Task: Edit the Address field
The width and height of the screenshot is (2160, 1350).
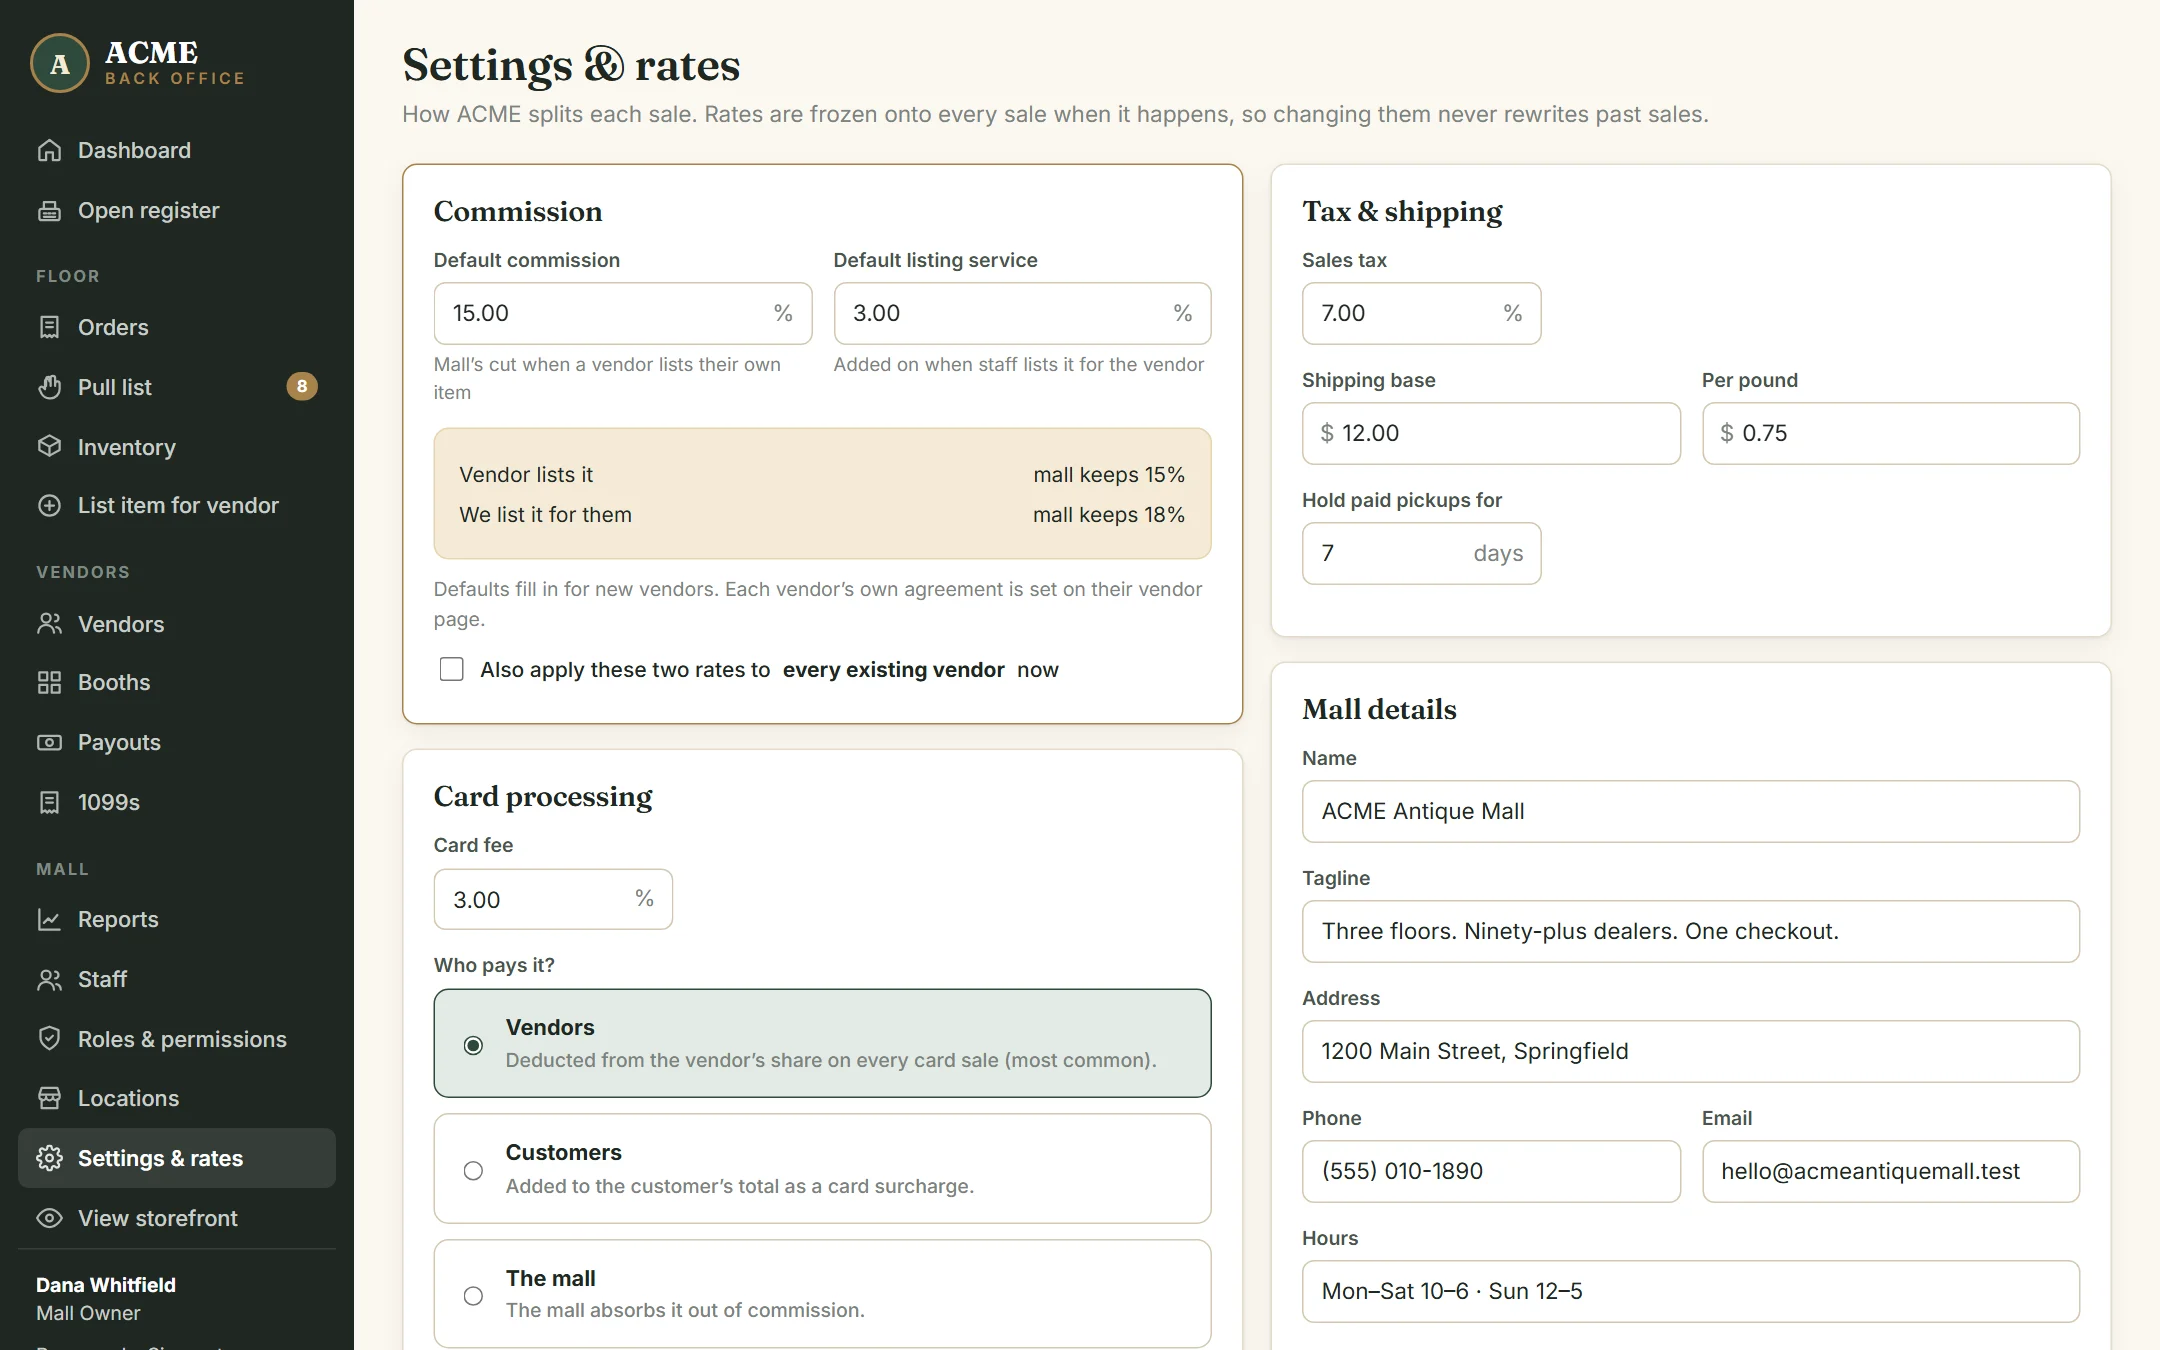Action: (x=1691, y=1051)
